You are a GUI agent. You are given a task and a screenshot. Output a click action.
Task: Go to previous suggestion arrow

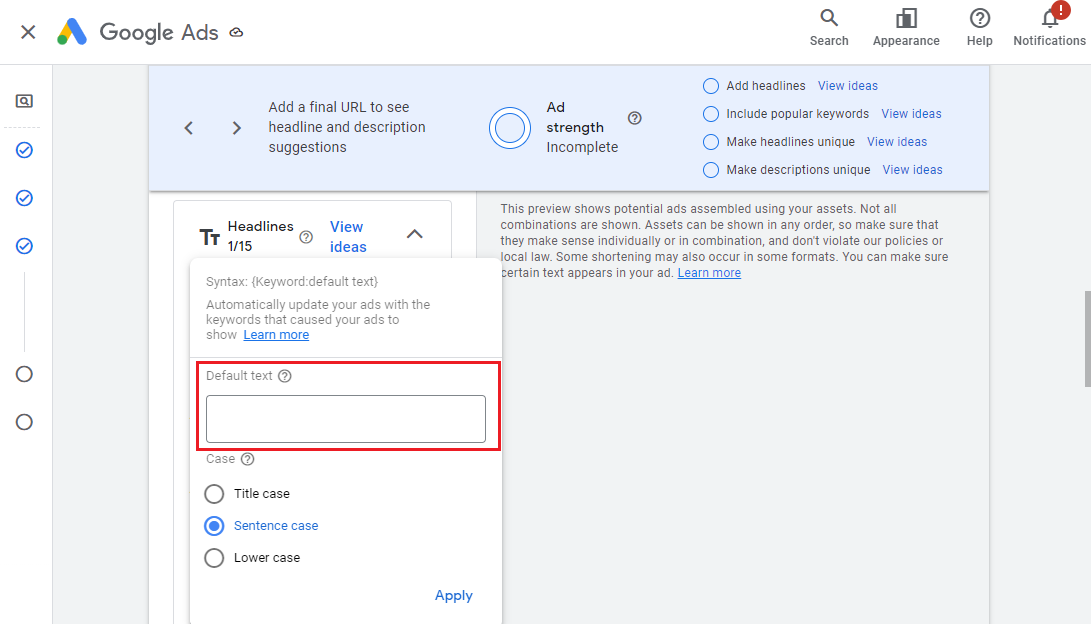(x=189, y=128)
